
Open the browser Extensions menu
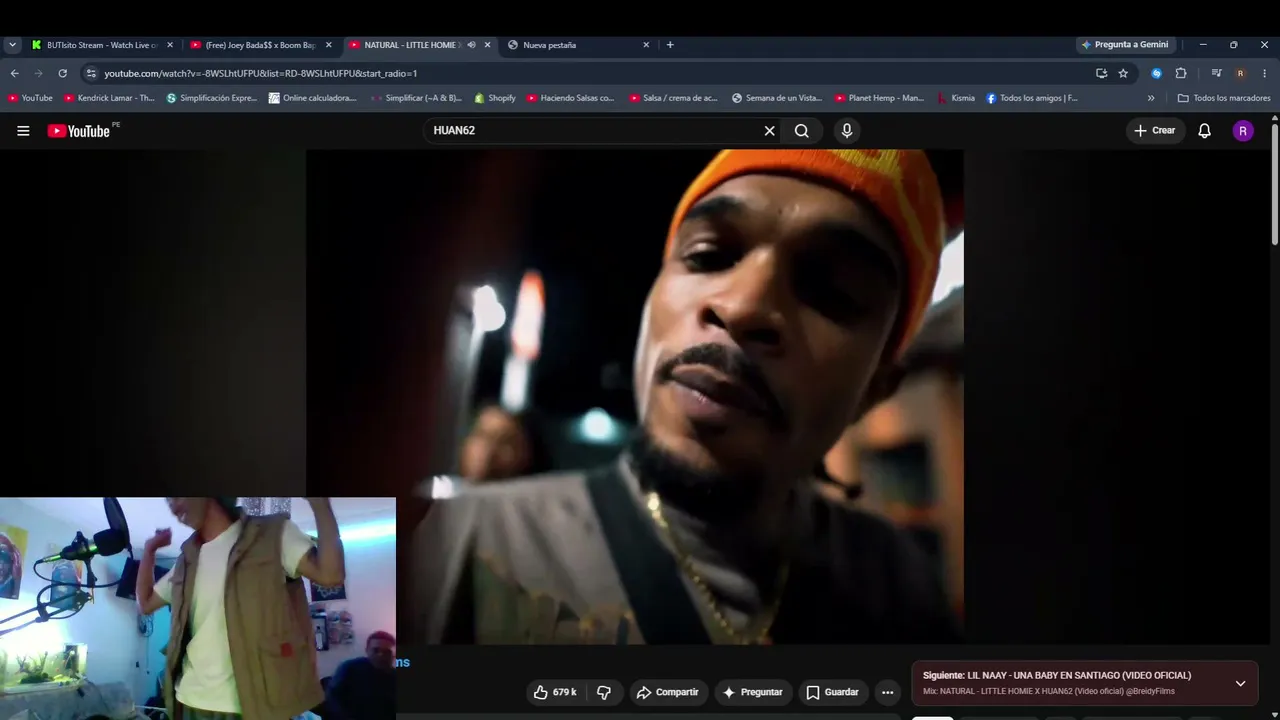pyautogui.click(x=1181, y=73)
